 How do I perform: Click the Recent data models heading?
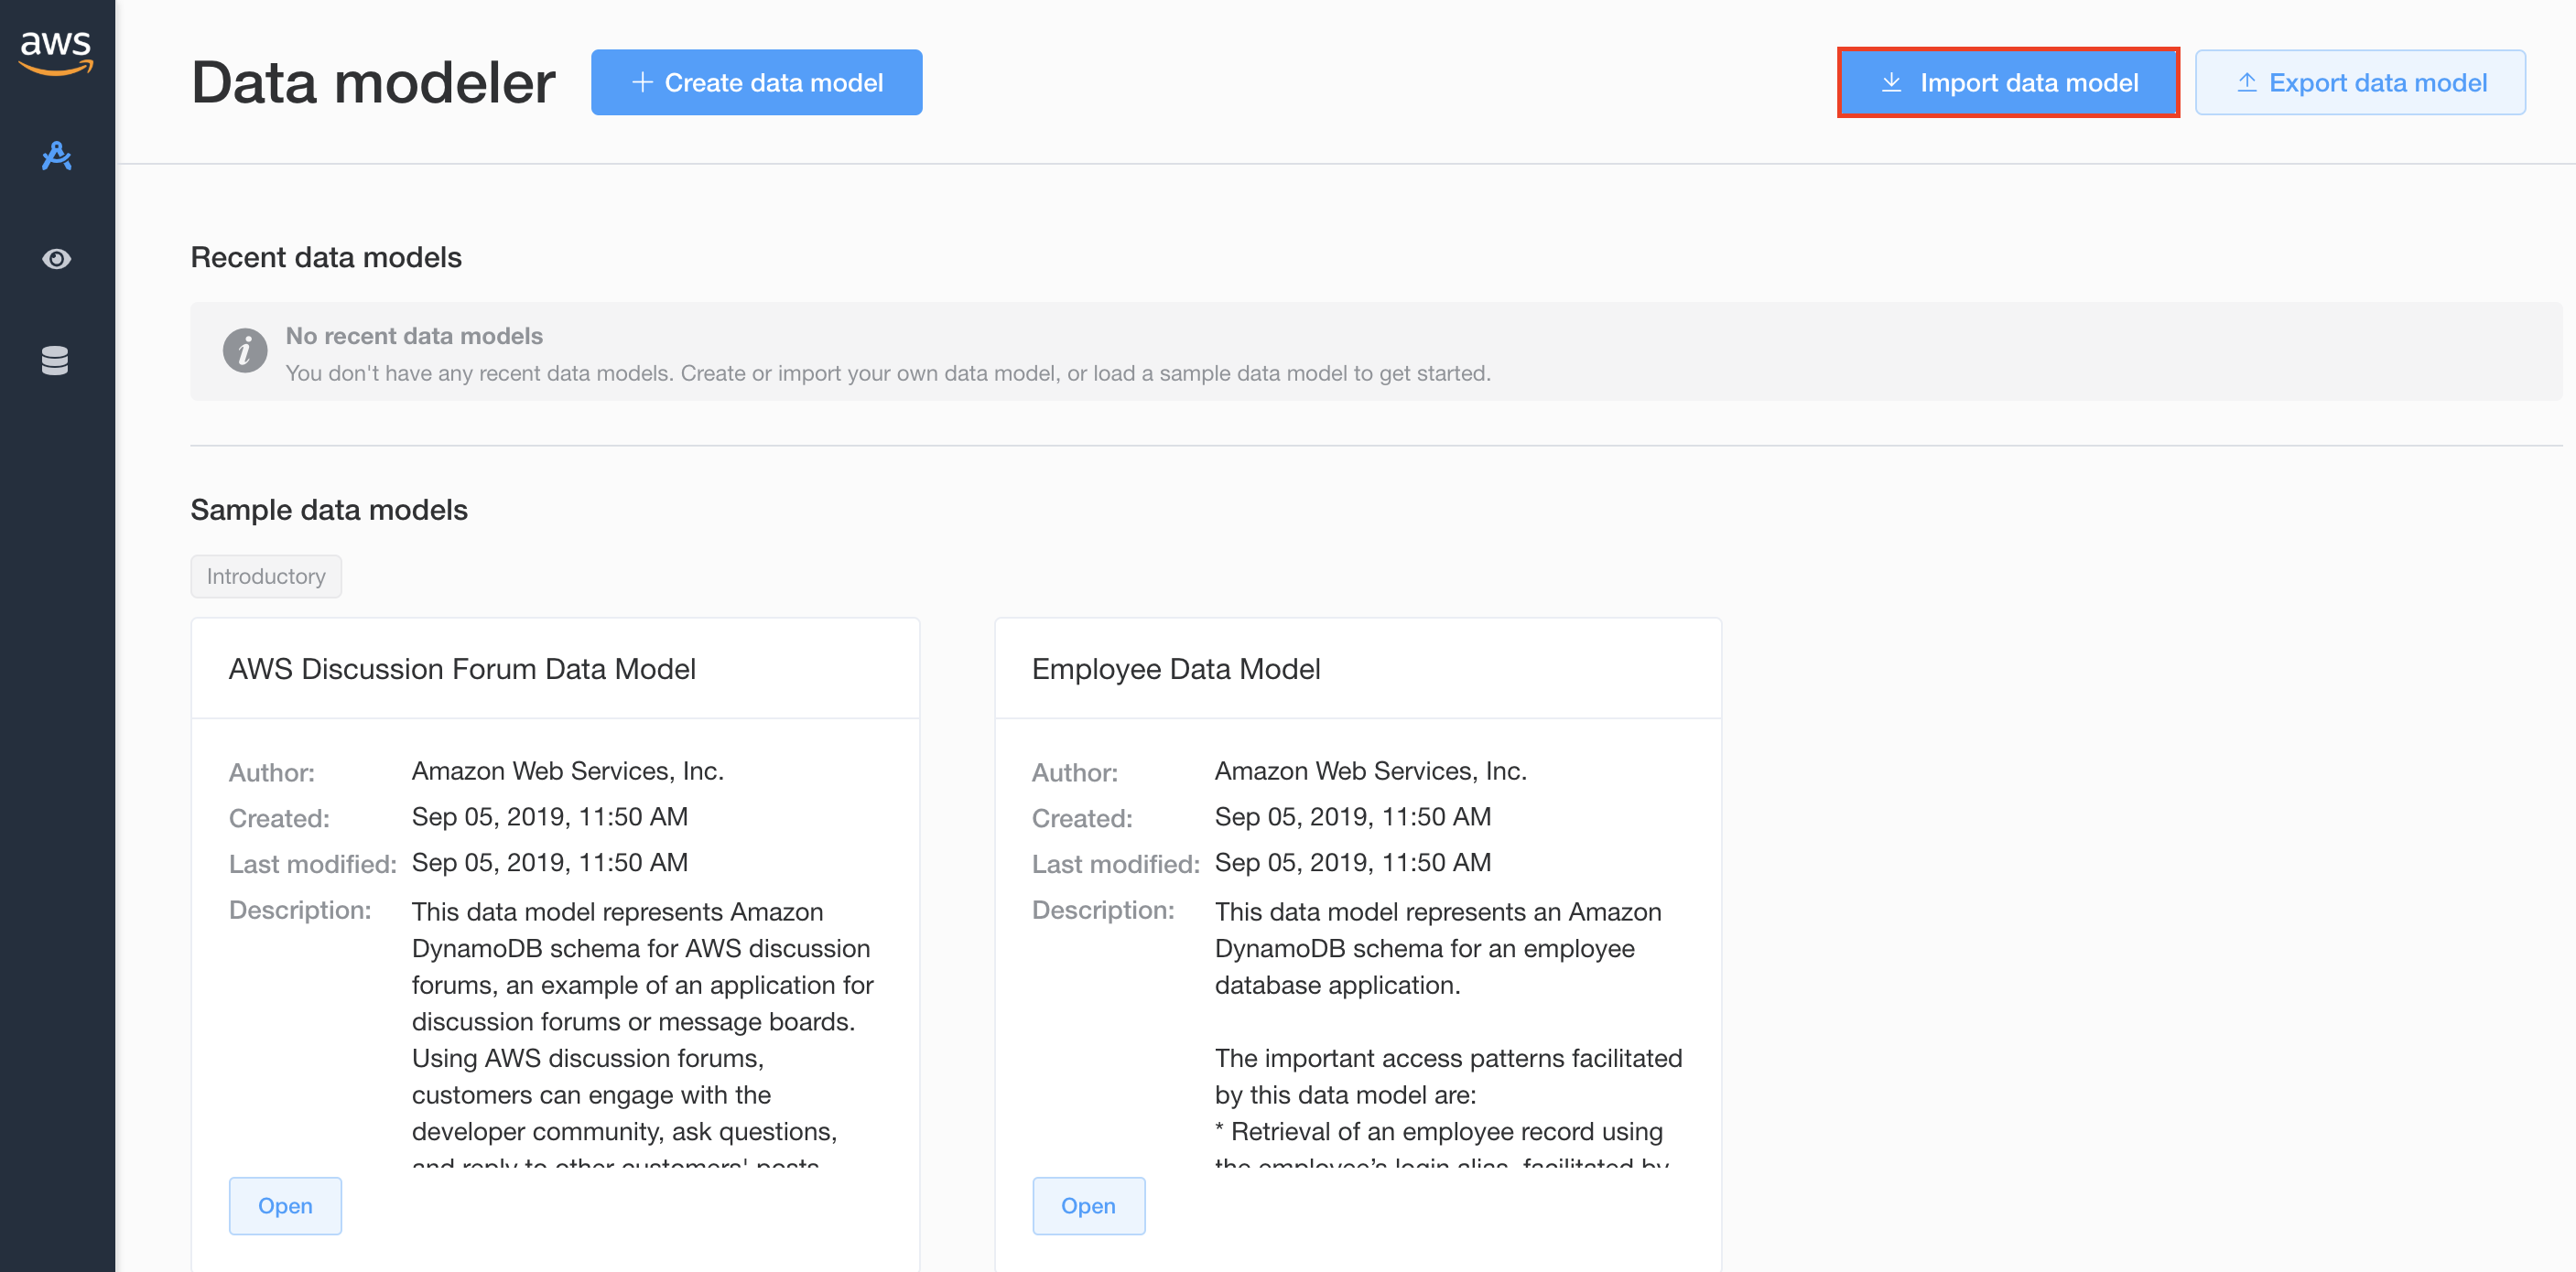(x=326, y=257)
